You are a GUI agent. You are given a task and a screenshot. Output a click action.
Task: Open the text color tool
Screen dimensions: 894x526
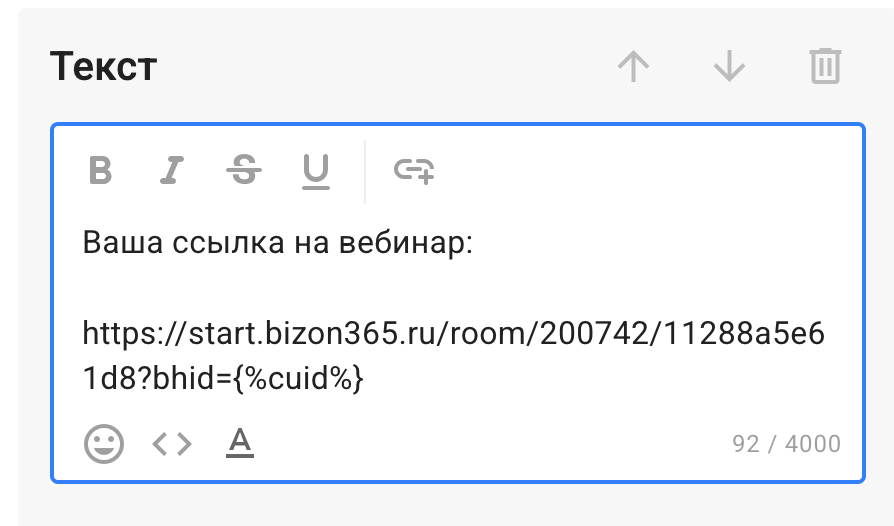click(240, 443)
